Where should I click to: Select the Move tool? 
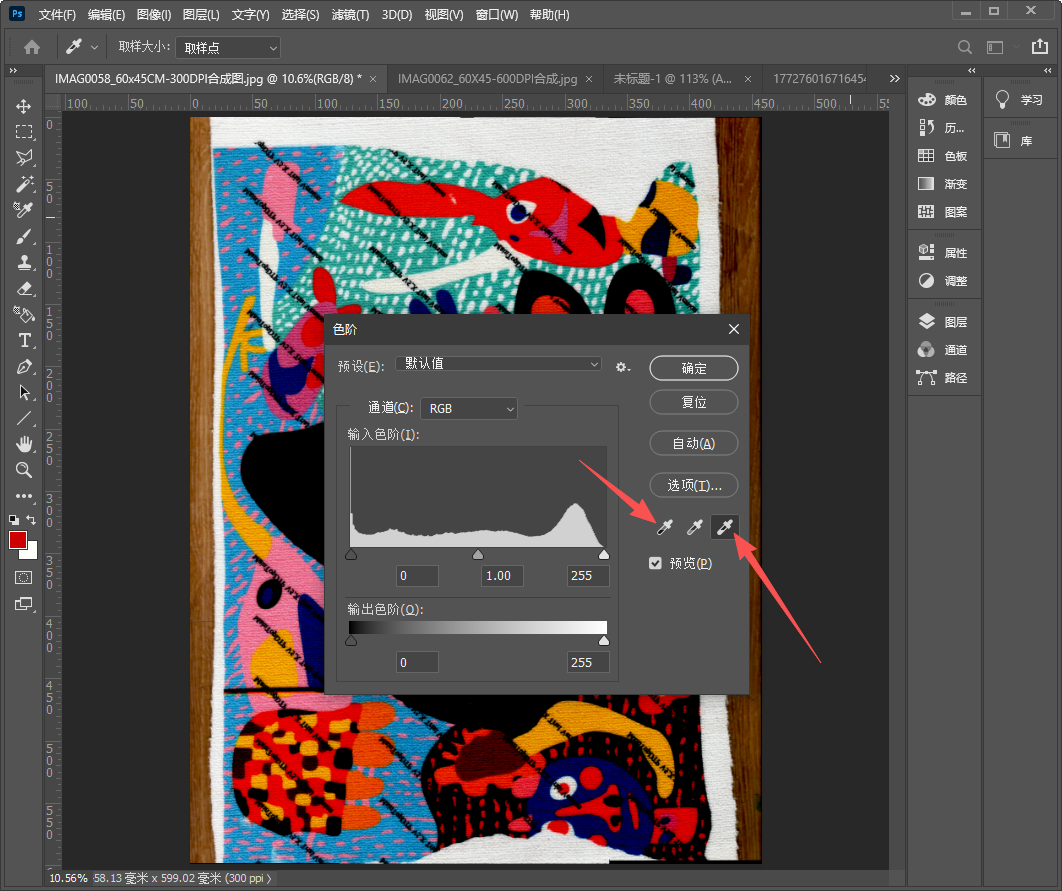24,106
